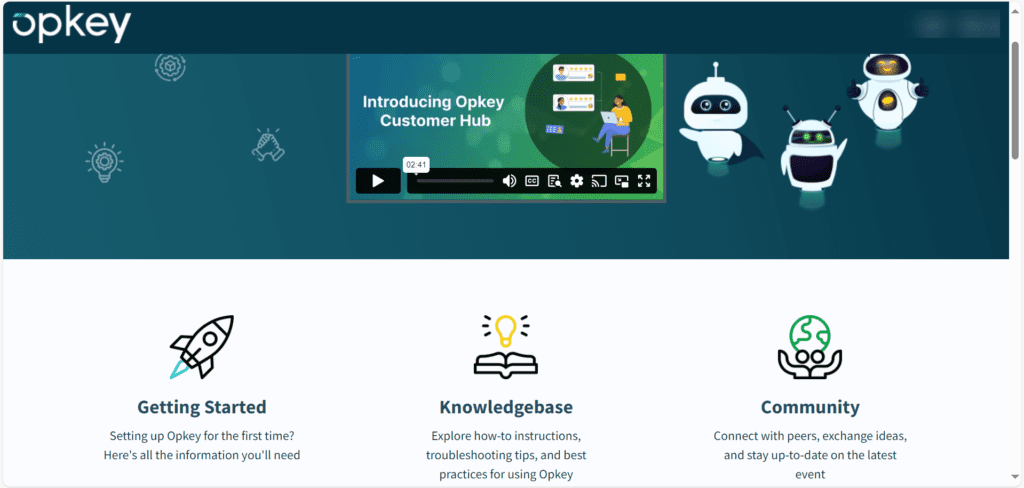Mute the video volume speaker icon
The image size is (1024, 488).
coord(509,181)
